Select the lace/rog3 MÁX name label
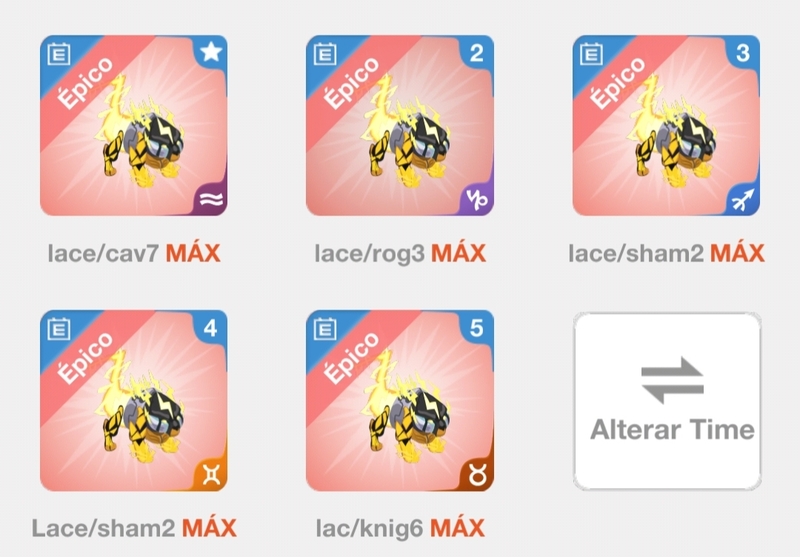The image size is (800, 557). (400, 253)
